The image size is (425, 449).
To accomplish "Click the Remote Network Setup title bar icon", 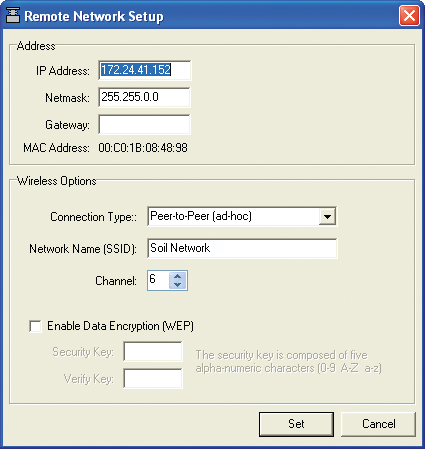I will [x=13, y=15].
